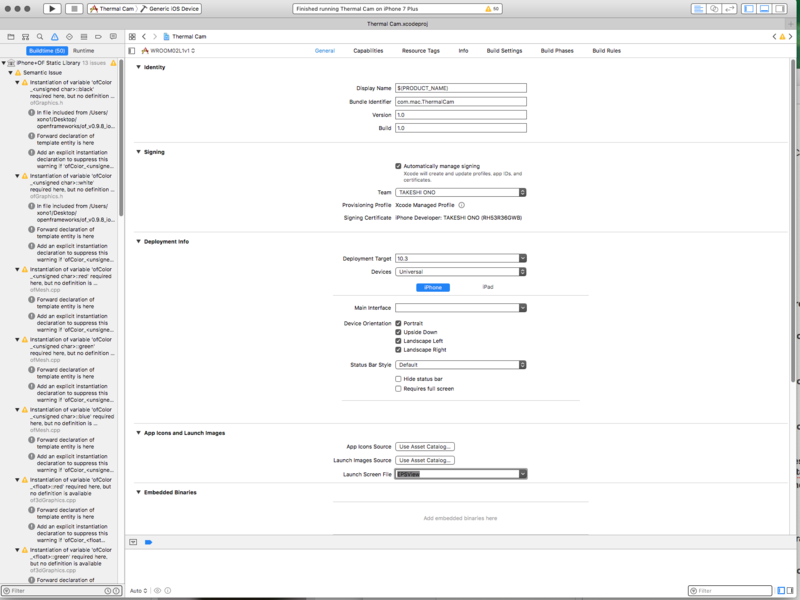Uncheck Landscape Left orientation
The image size is (800, 600).
tap(398, 341)
